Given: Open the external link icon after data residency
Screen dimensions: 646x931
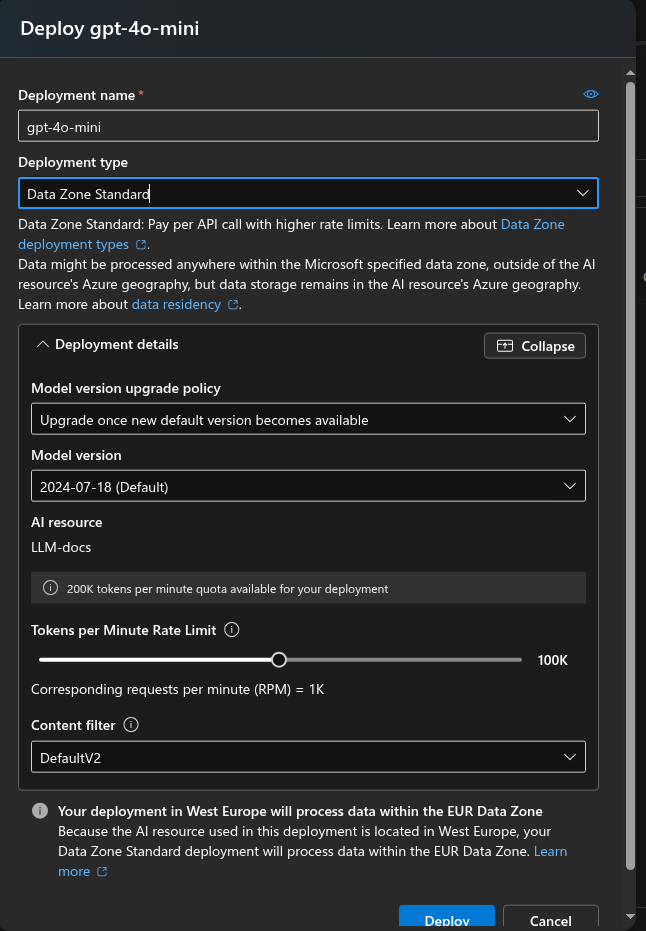Looking at the screenshot, I should click(232, 304).
